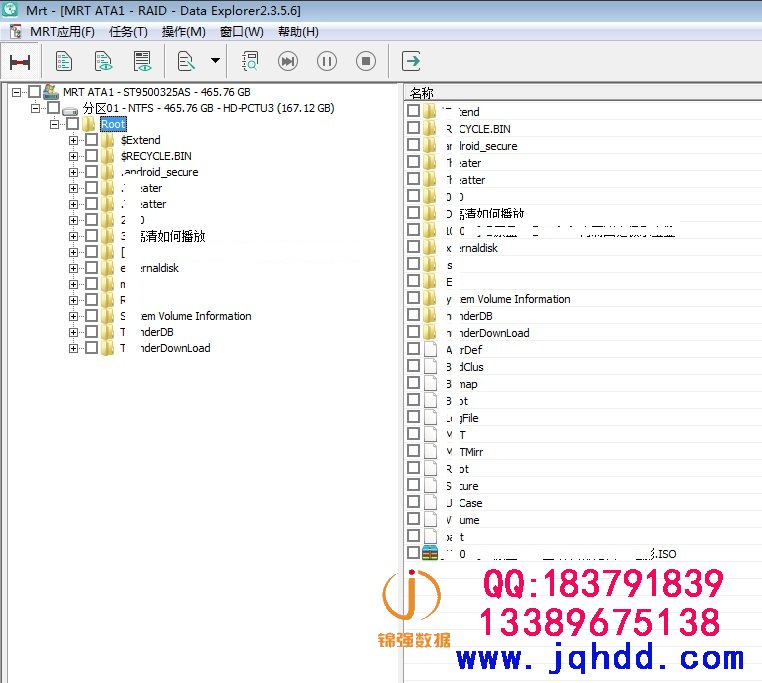The height and width of the screenshot is (683, 762).
Task: Click the document edit pencil icon
Action: click(x=186, y=61)
